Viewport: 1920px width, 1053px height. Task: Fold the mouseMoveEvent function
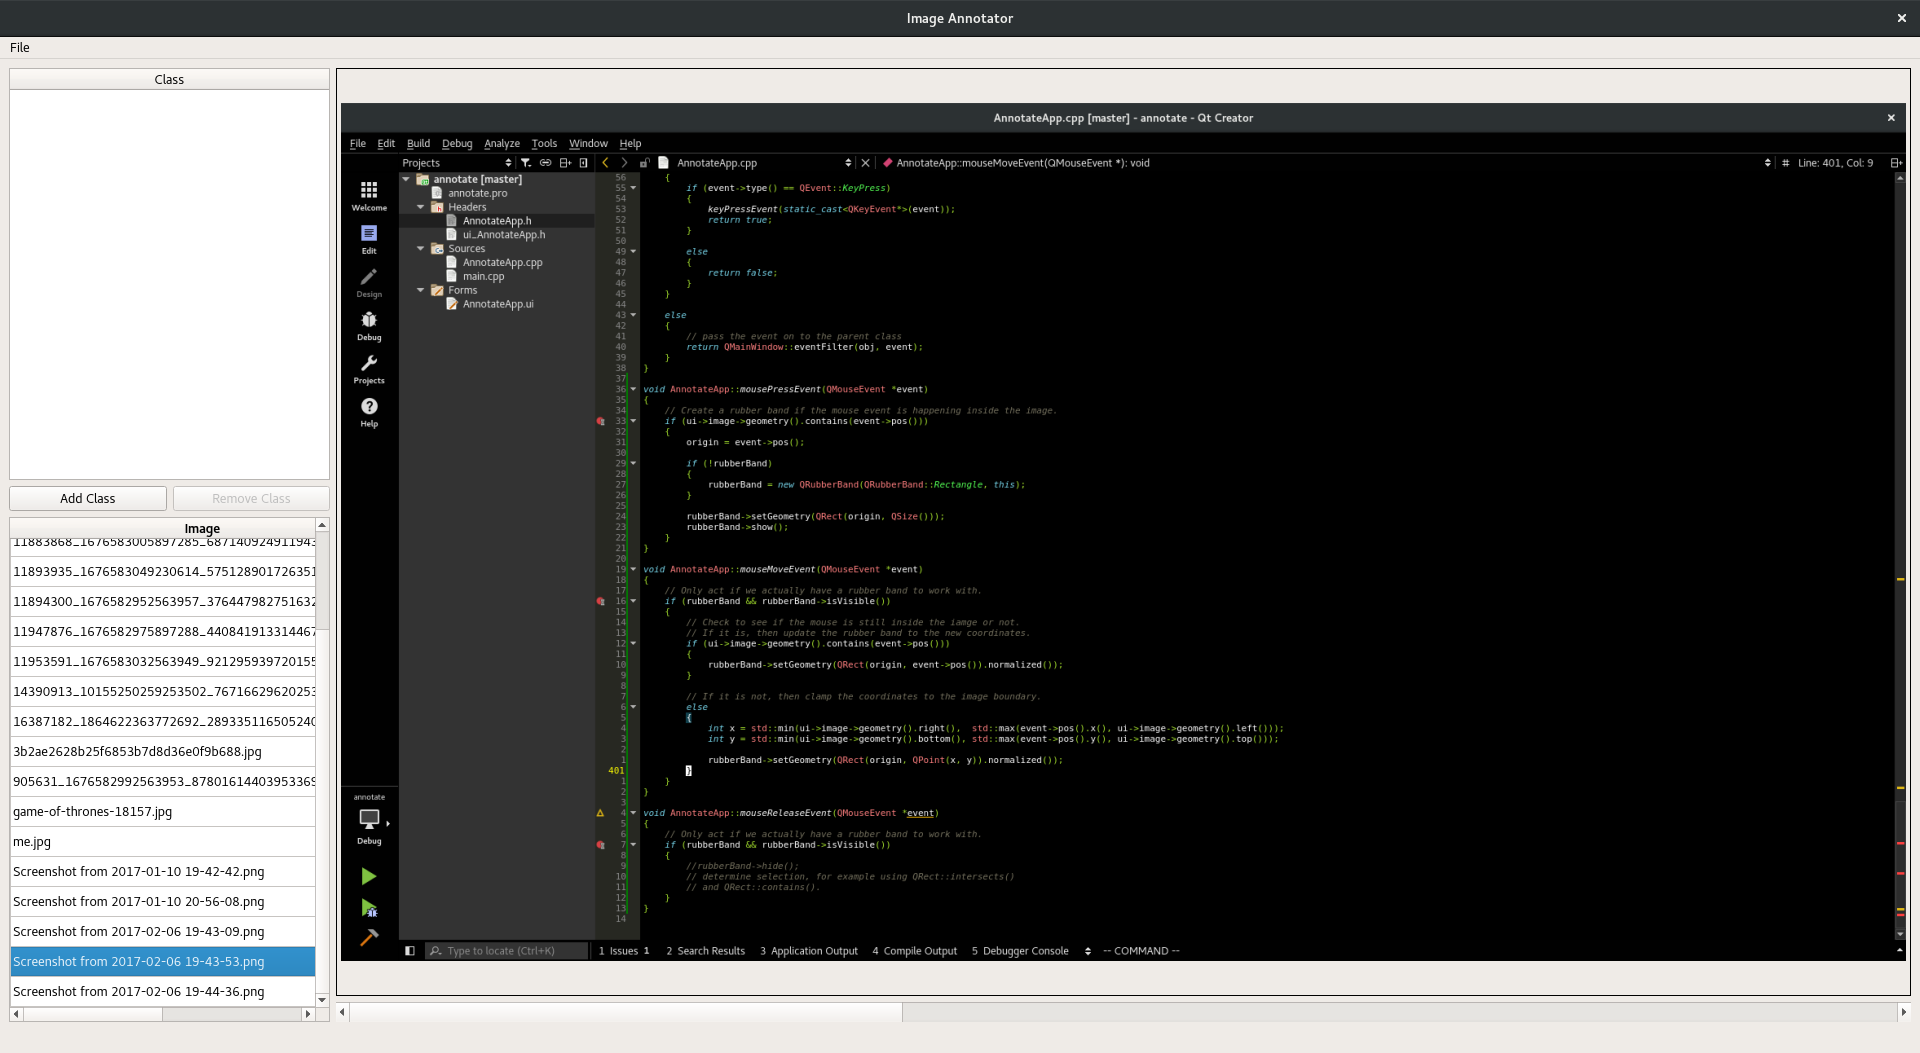point(633,569)
